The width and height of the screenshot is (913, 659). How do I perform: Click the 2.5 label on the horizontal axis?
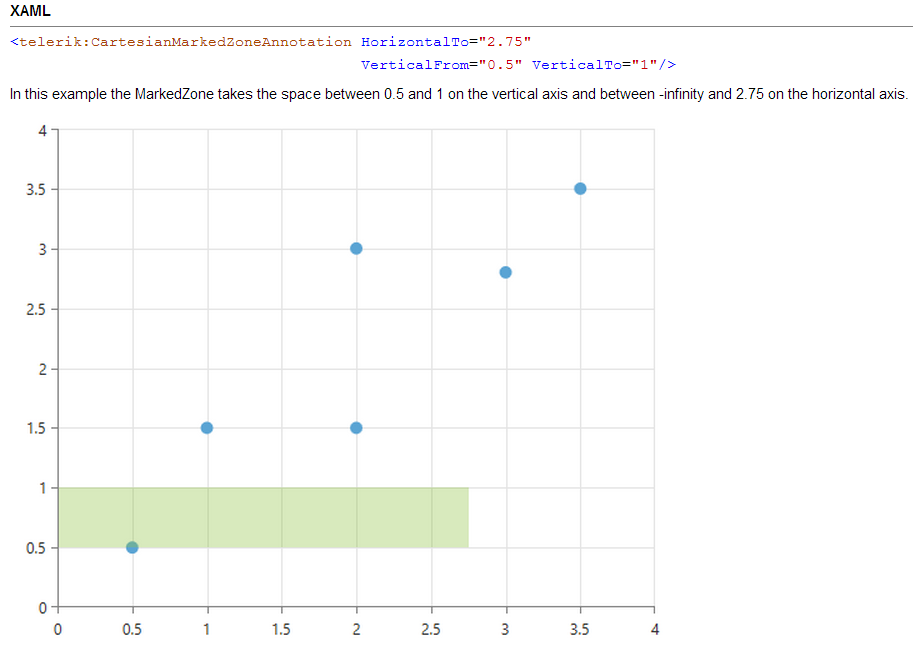click(431, 629)
